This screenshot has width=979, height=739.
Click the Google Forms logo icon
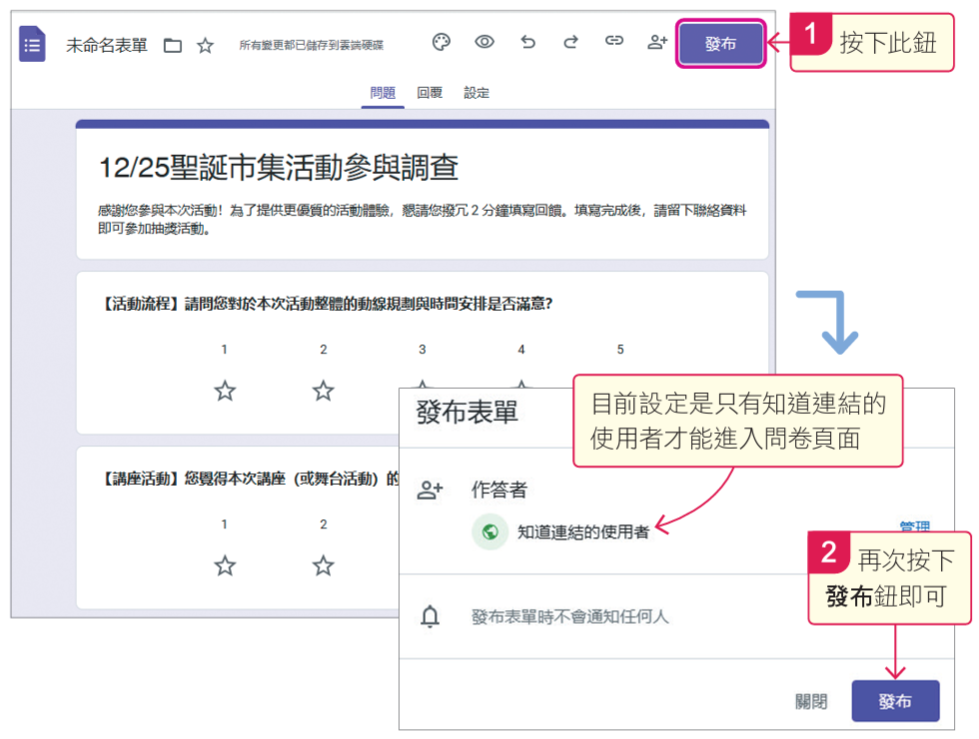point(32,43)
